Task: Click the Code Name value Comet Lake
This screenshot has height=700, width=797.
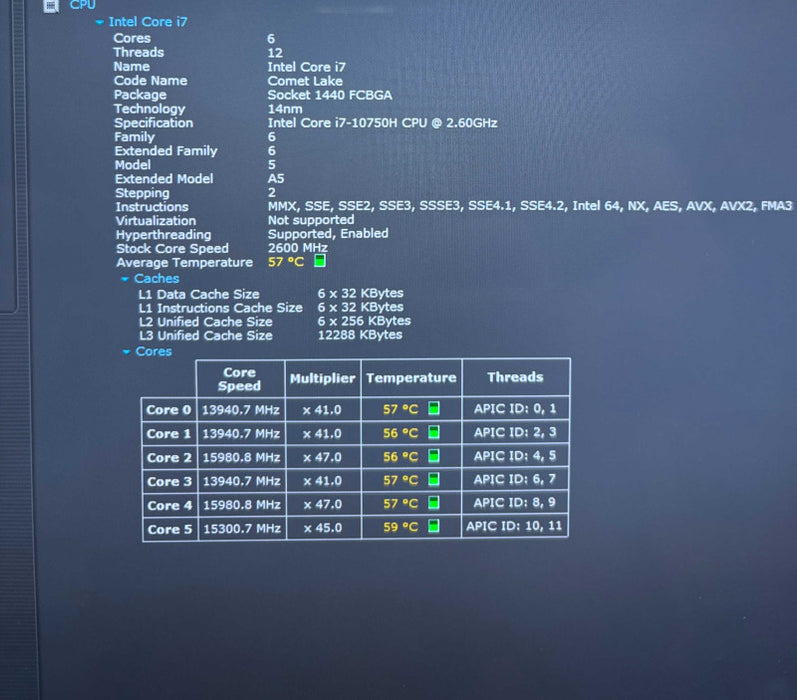Action: (x=305, y=81)
